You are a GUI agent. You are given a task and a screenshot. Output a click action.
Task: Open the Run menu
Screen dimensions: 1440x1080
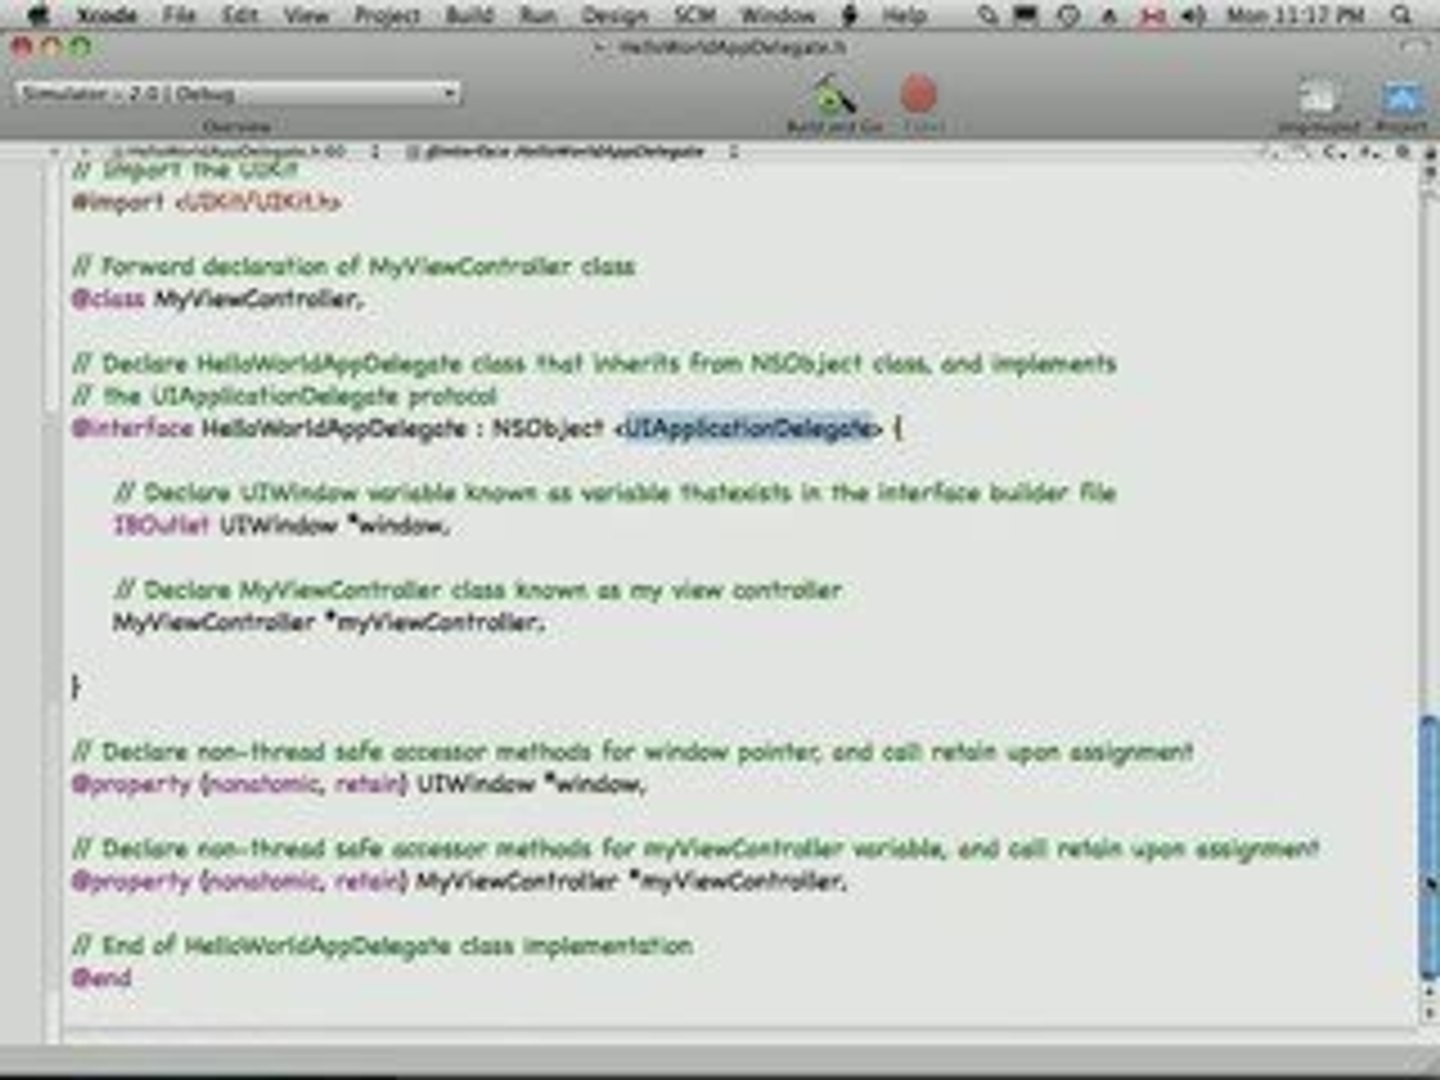tap(538, 15)
